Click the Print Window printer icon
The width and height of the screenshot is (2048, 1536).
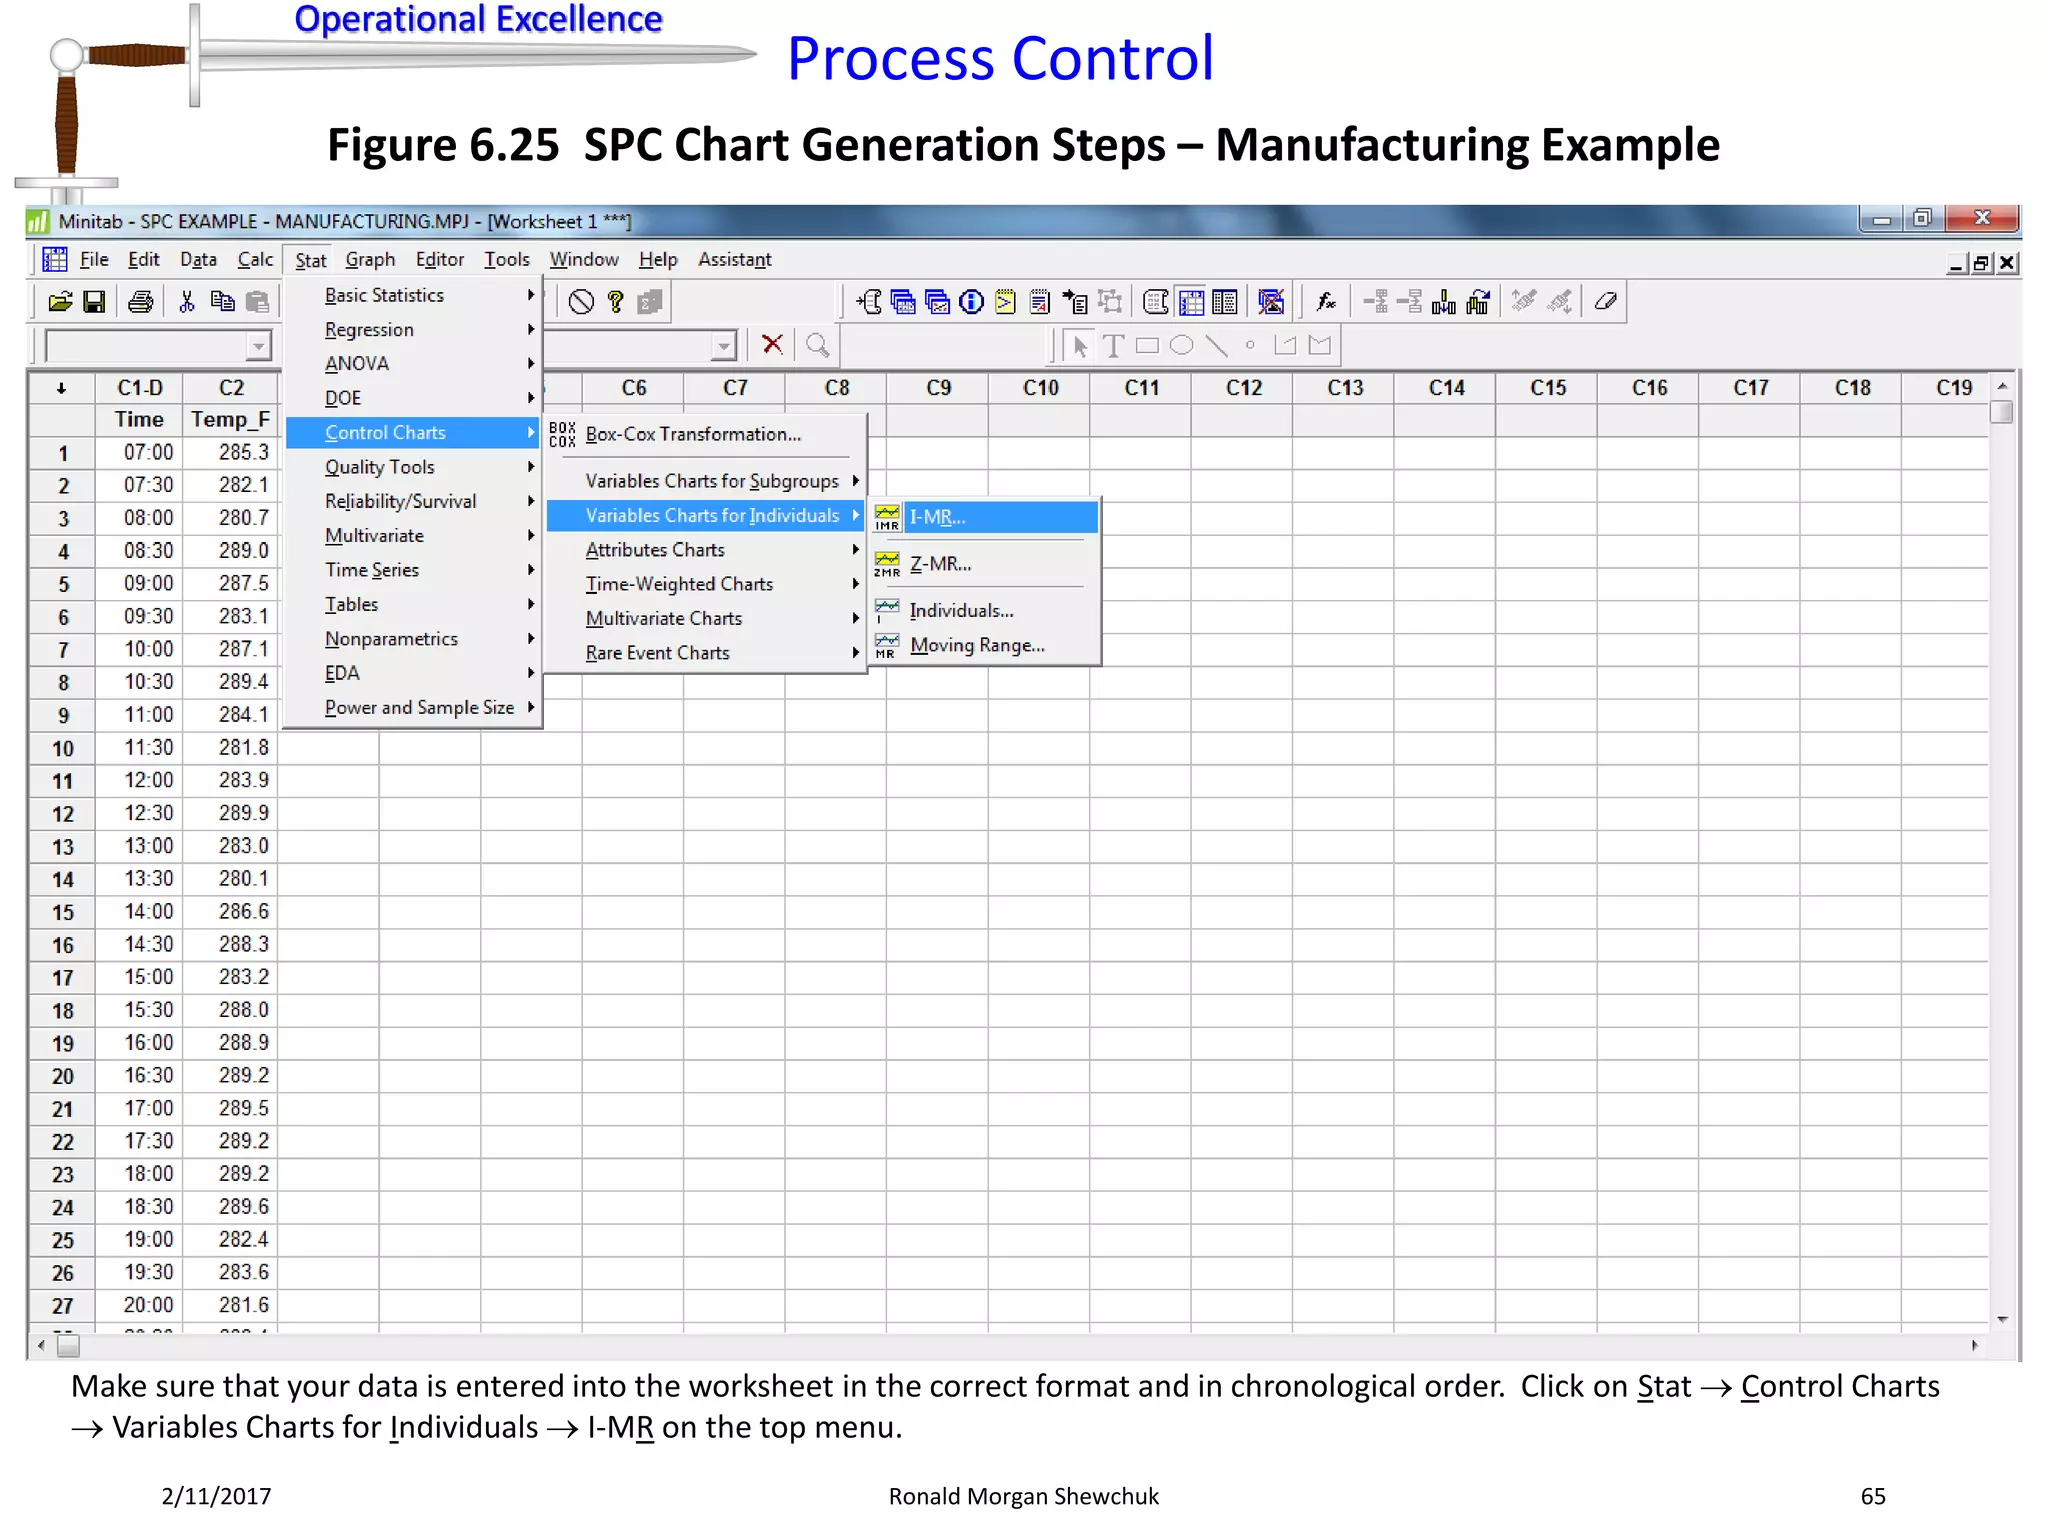click(x=141, y=302)
